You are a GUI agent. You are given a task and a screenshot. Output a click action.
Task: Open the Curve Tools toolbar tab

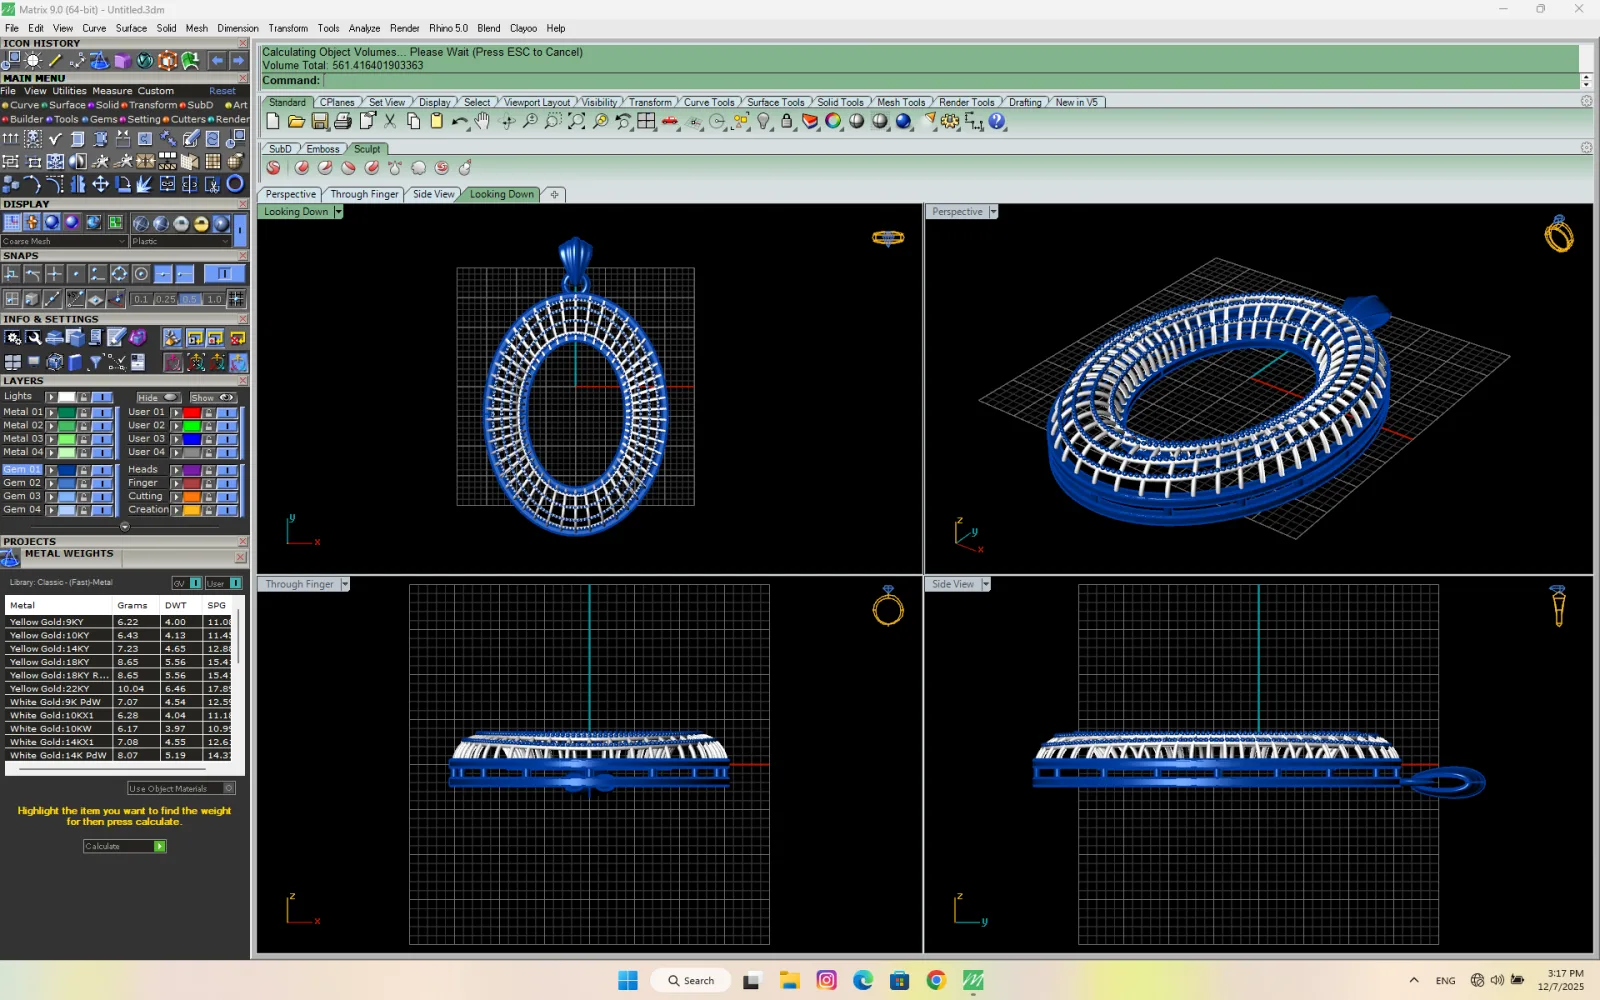[x=709, y=102]
